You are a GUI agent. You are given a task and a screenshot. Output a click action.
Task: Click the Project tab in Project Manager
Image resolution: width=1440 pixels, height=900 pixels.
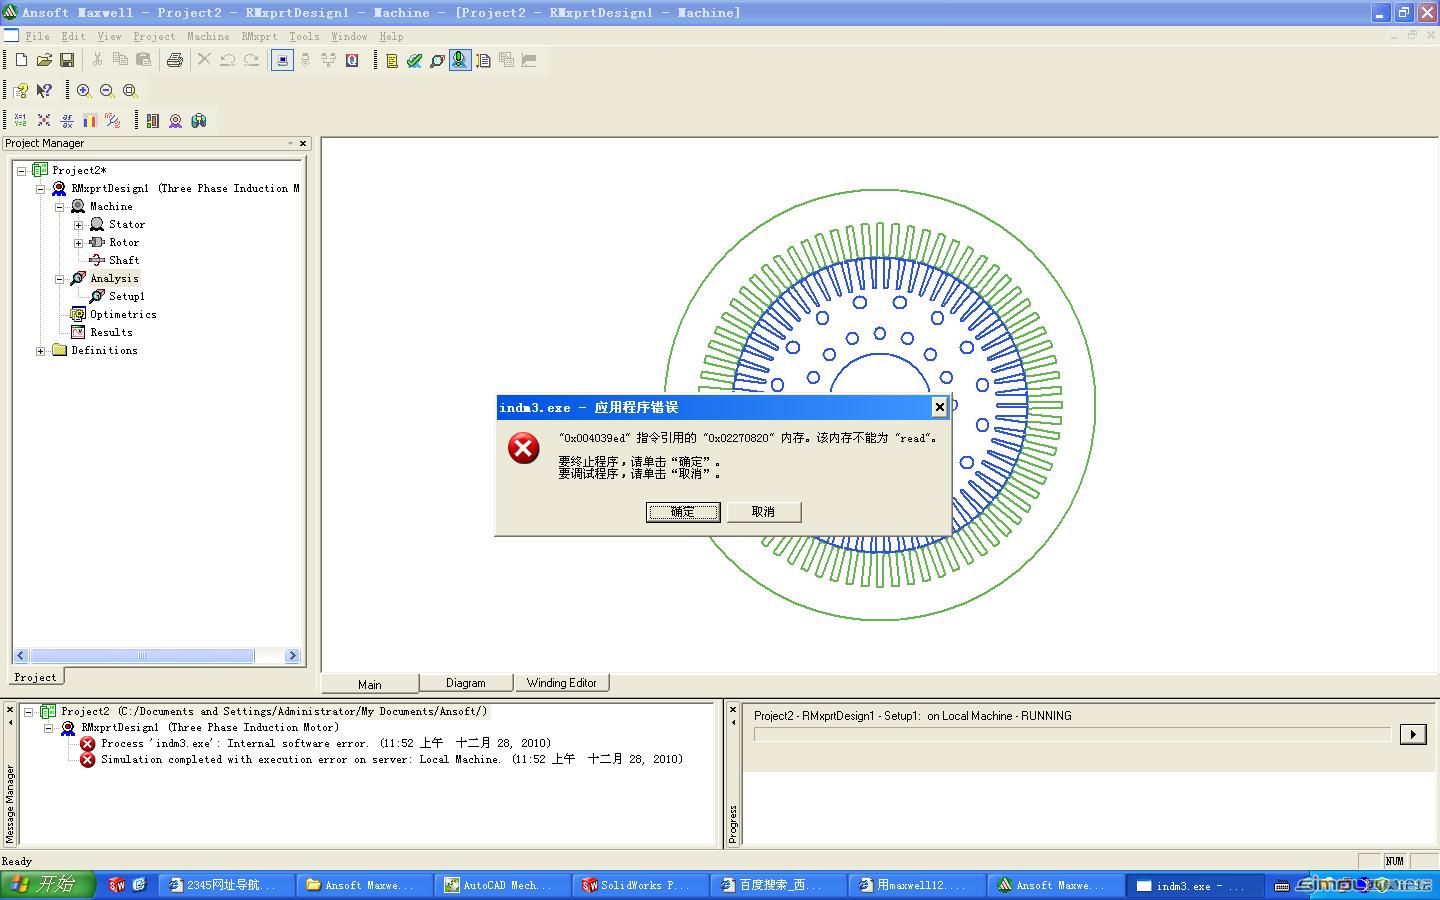point(35,677)
